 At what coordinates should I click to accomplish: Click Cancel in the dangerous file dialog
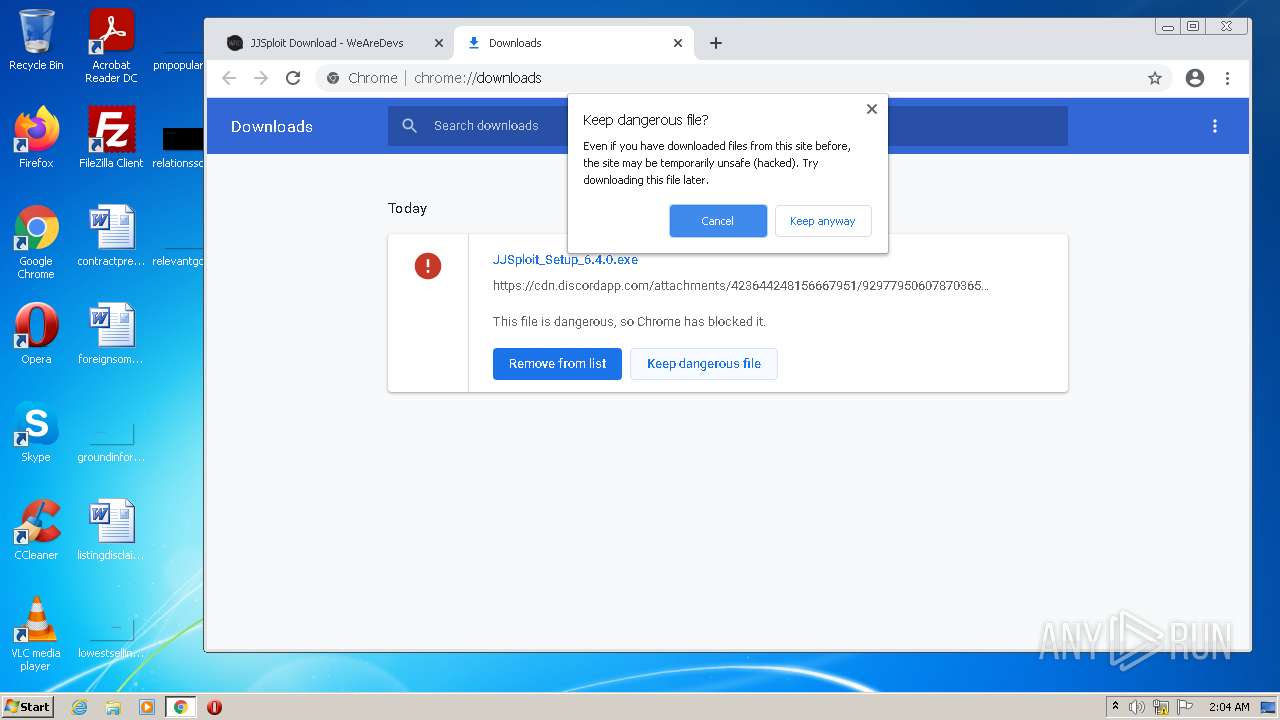coord(718,221)
